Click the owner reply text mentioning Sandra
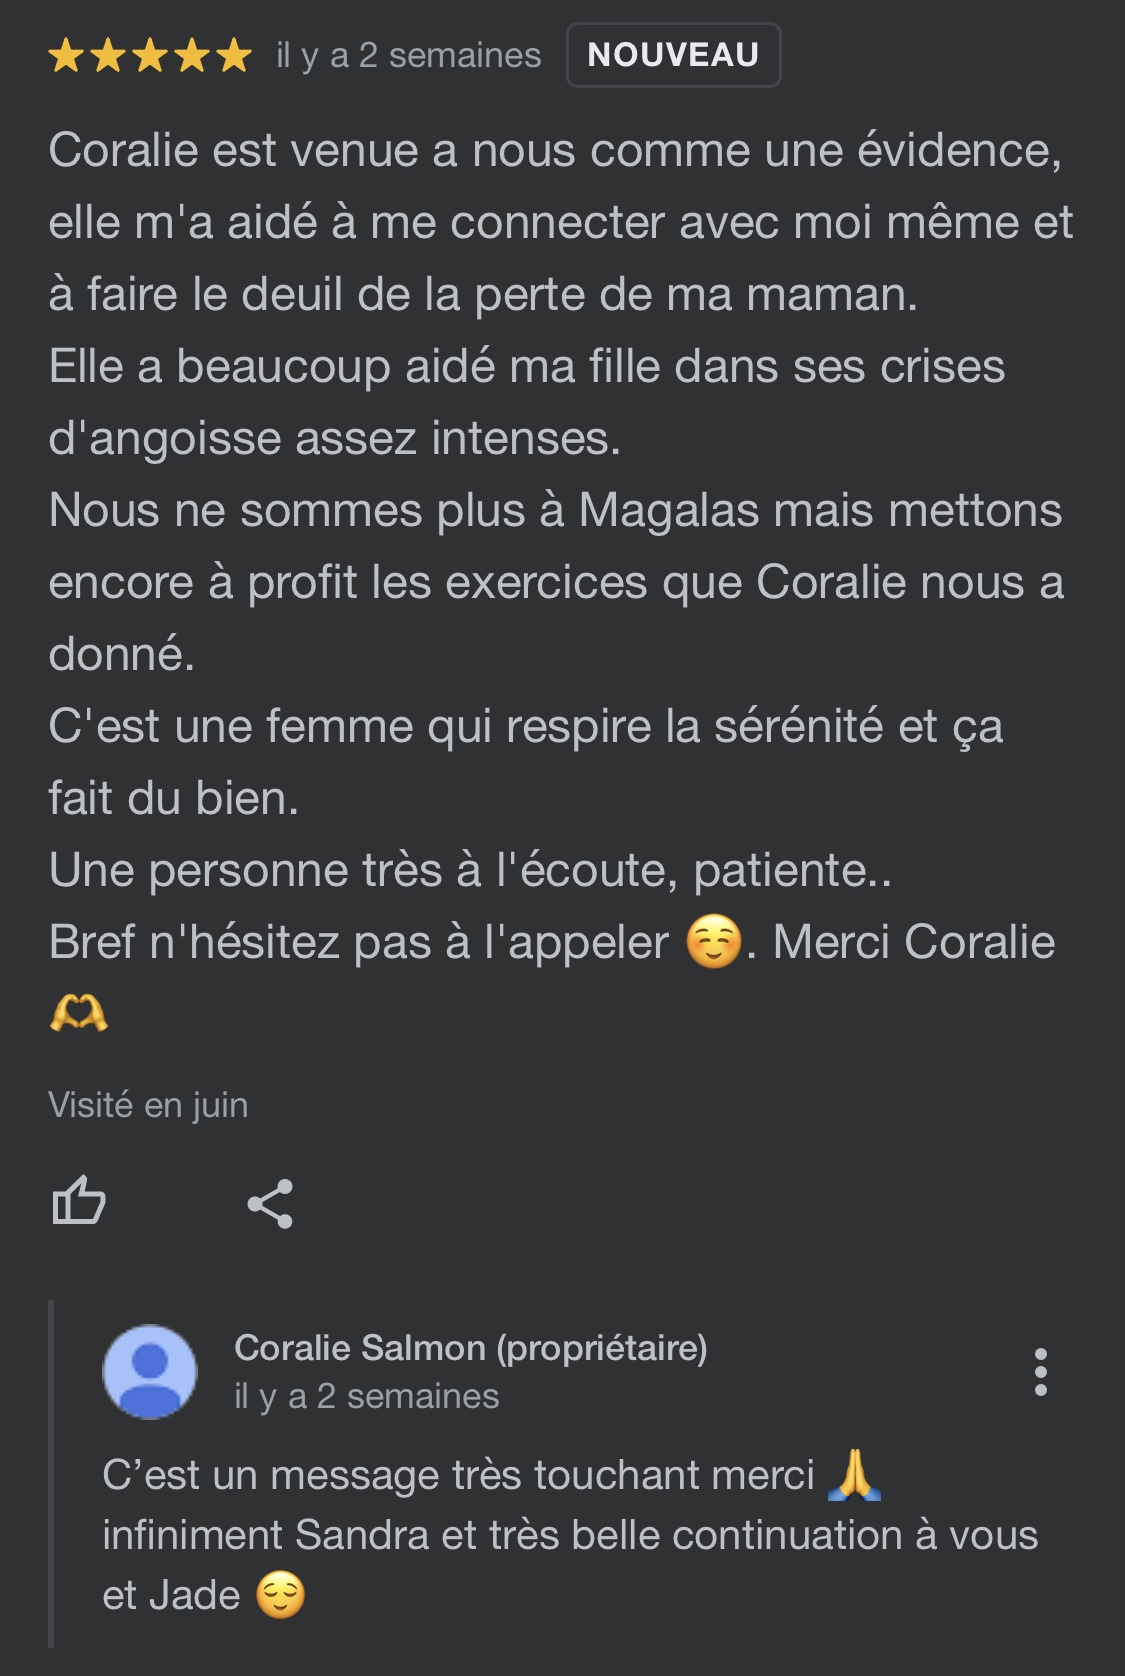Viewport: 1125px width, 1676px height. point(570,1535)
